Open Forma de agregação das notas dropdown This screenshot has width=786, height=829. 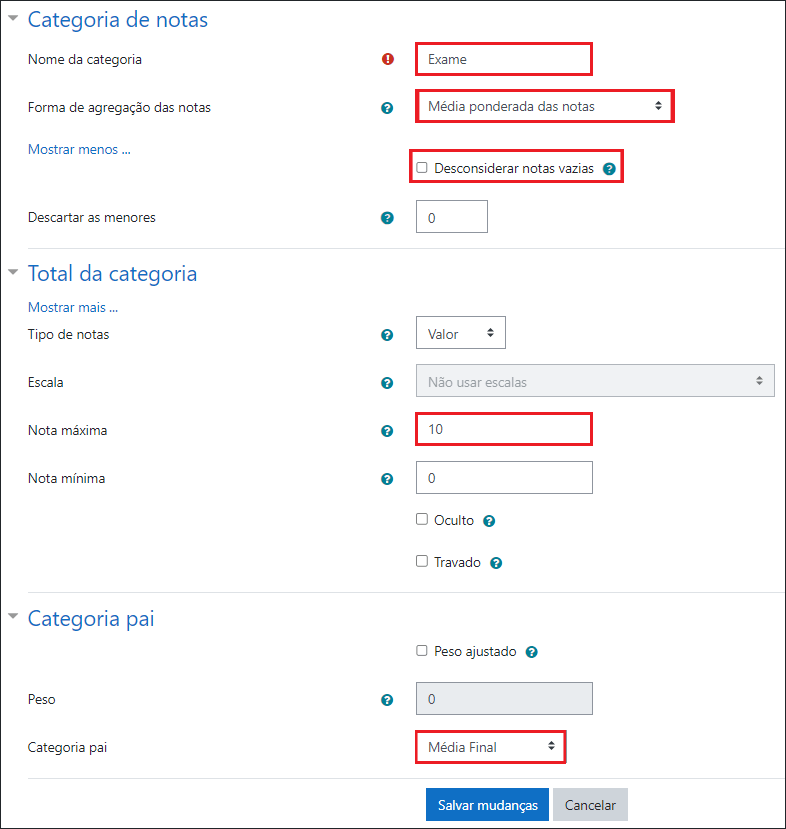[544, 105]
